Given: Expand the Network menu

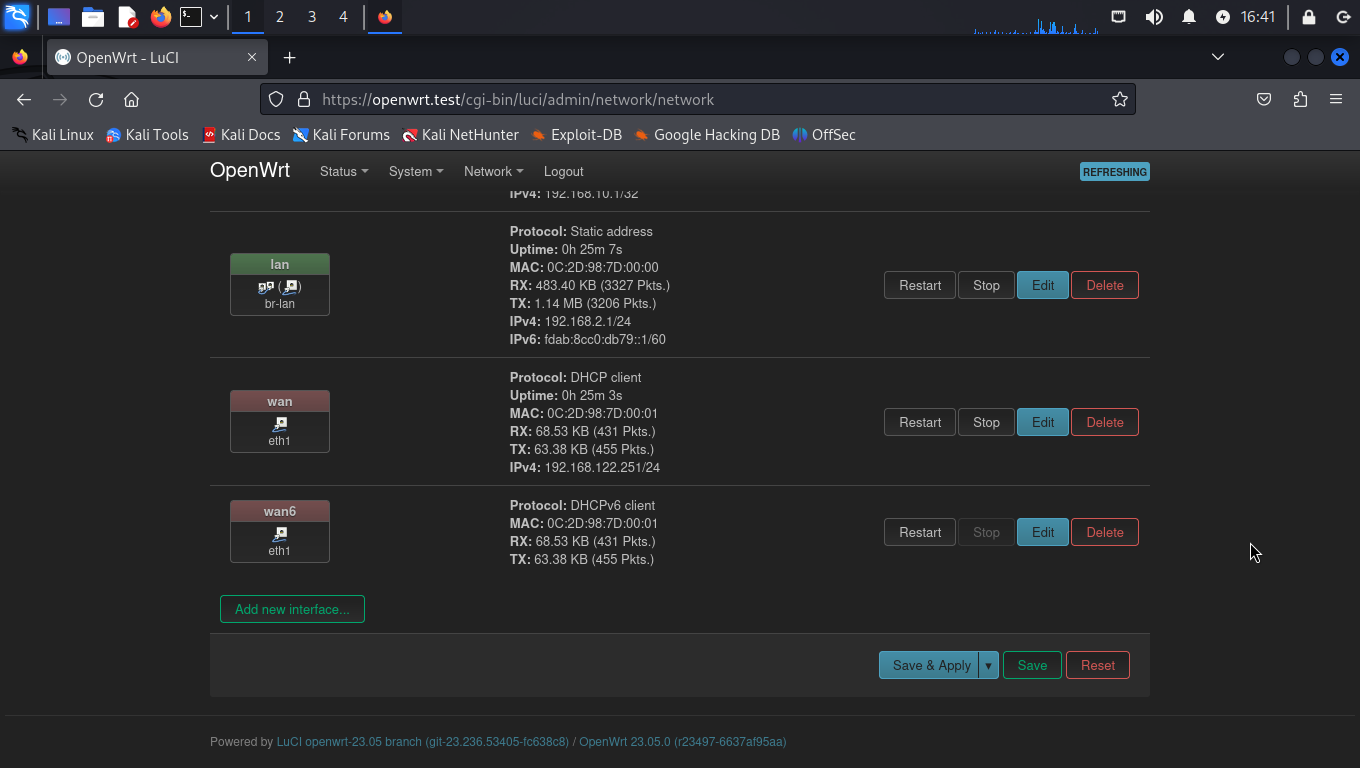Looking at the screenshot, I should pos(493,171).
